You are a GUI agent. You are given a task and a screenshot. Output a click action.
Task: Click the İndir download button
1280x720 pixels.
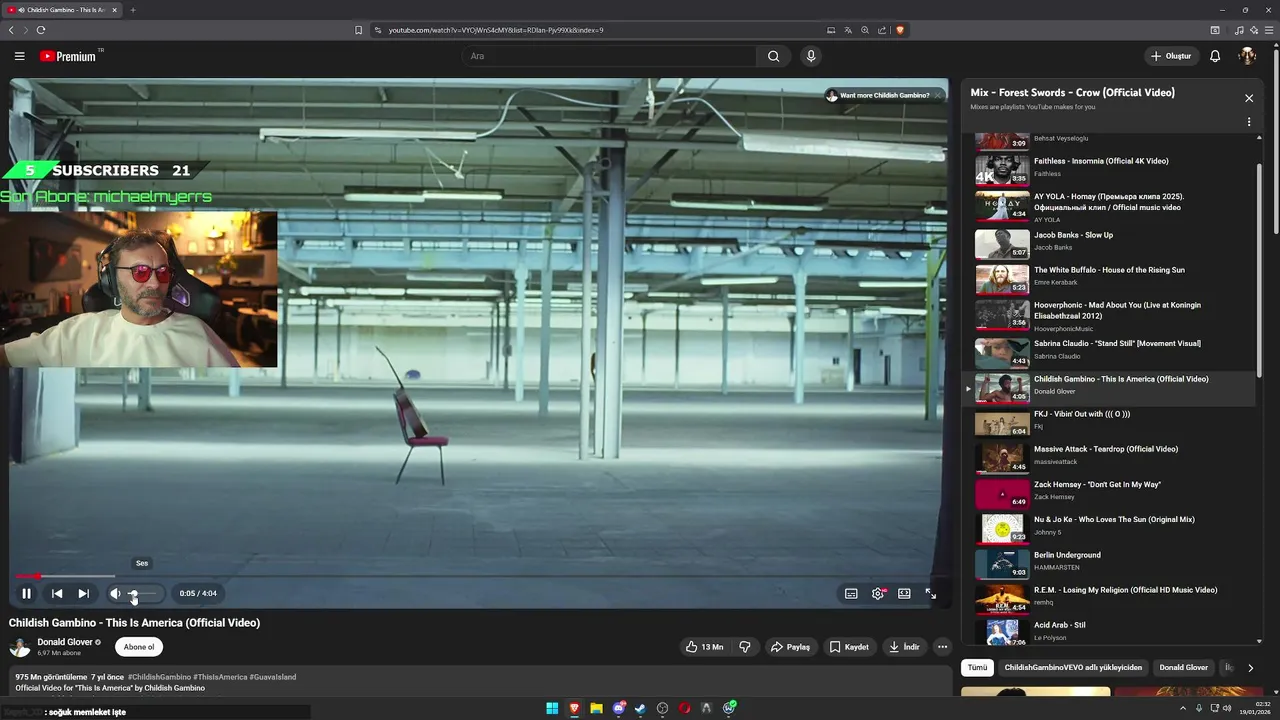click(x=904, y=647)
